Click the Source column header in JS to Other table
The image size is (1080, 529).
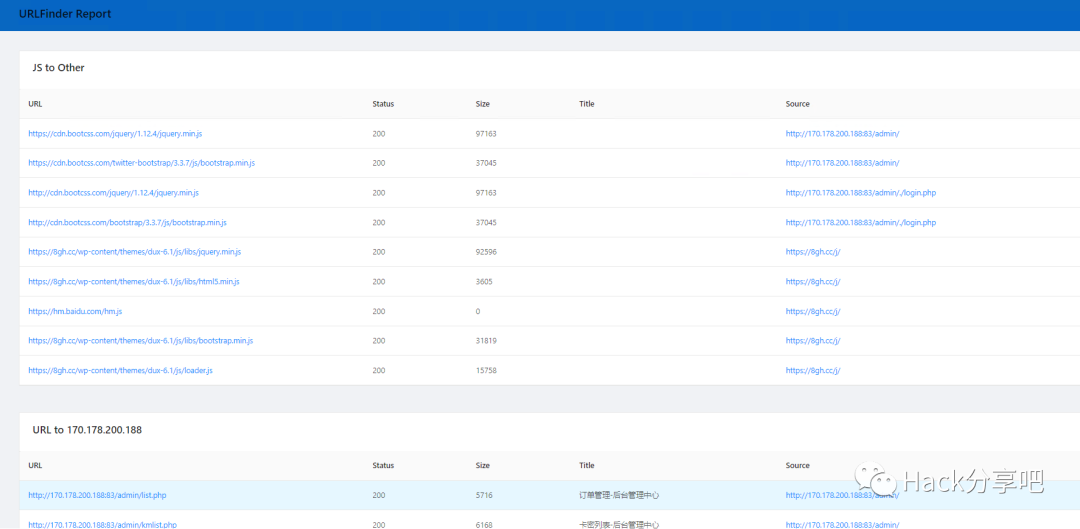click(798, 104)
